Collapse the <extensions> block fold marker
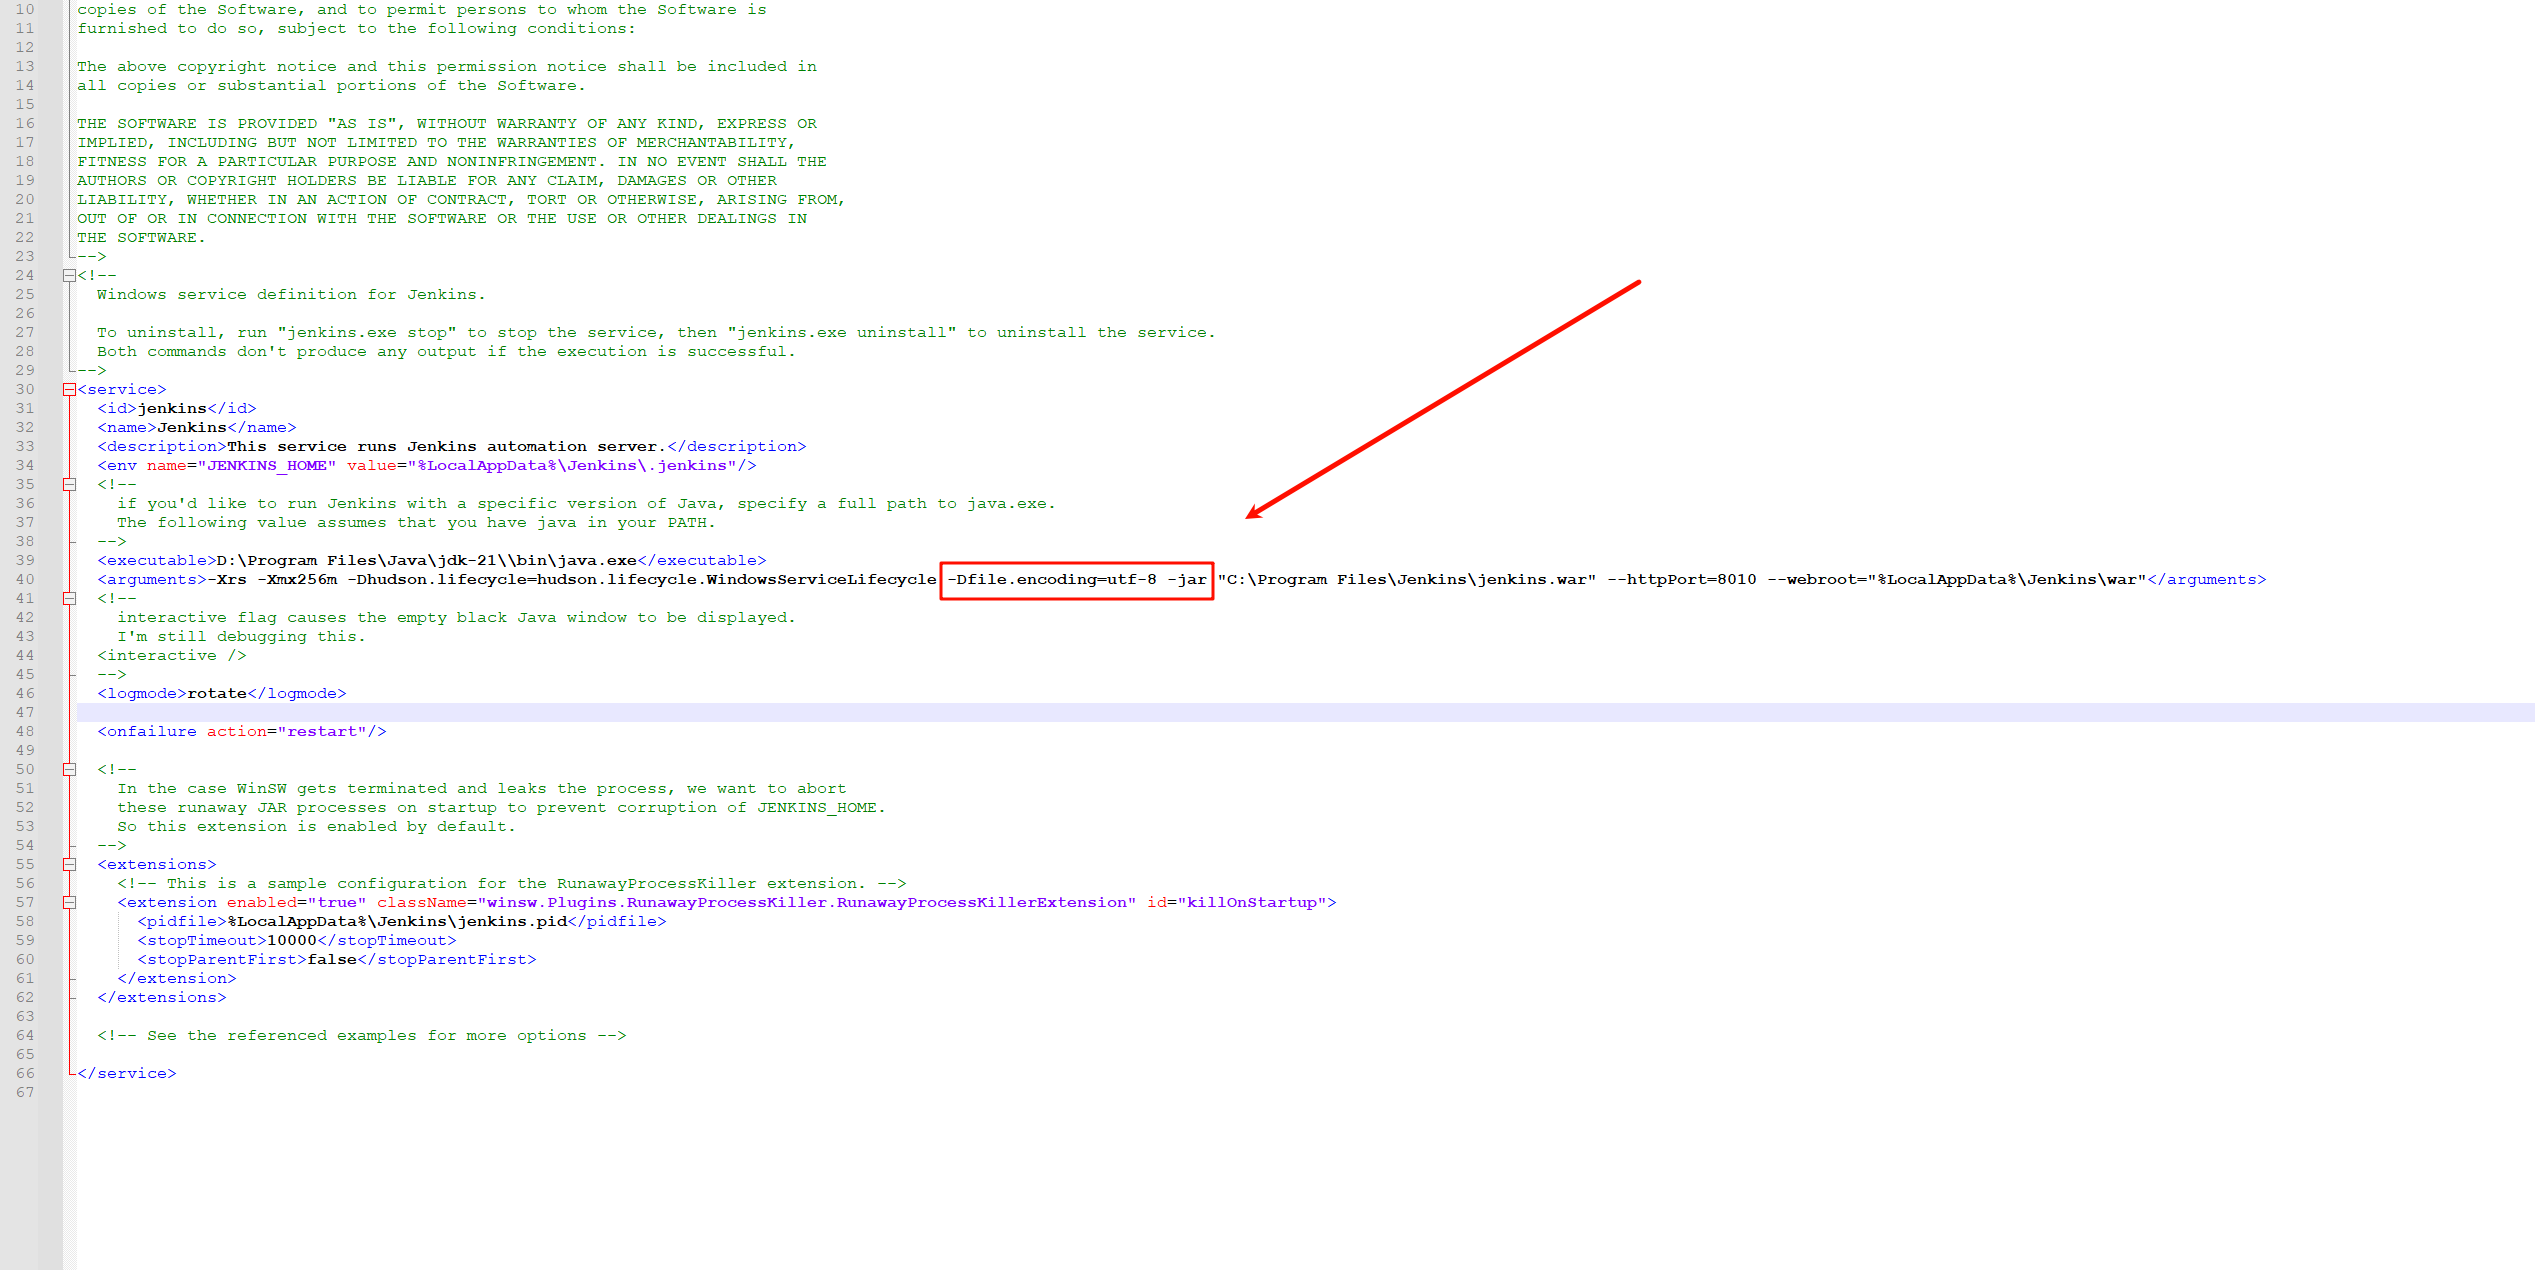The width and height of the screenshot is (2535, 1270). point(69,865)
